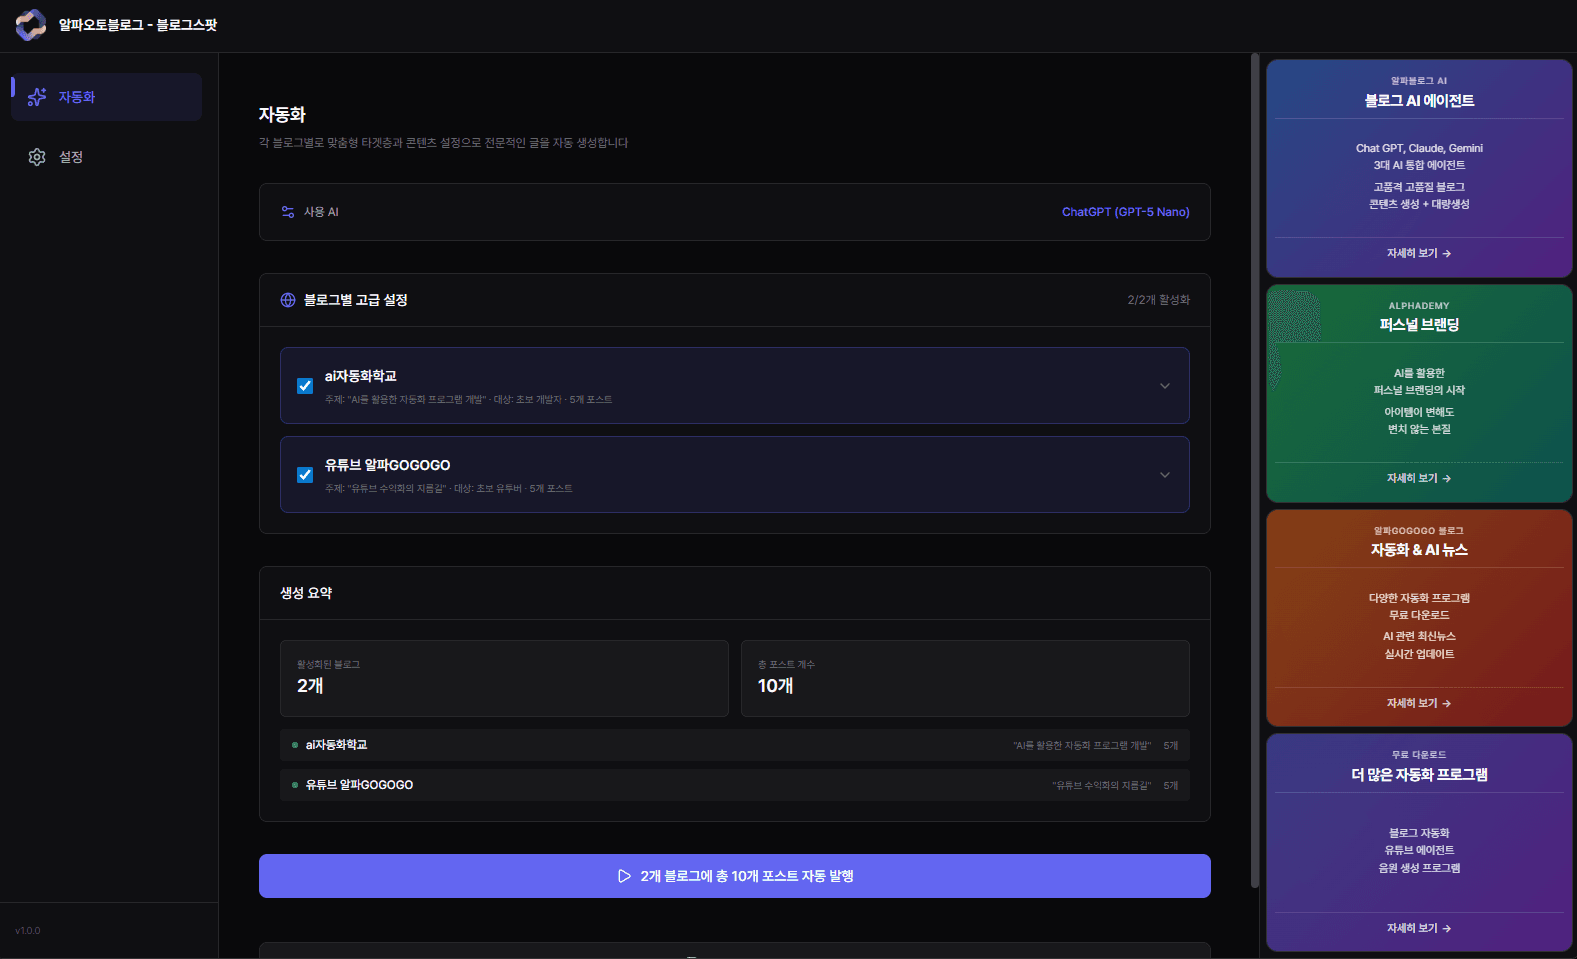The height and width of the screenshot is (959, 1577).
Task: Open 자세히 보기 in 더 많은 자동화 프로그램 card
Action: [1418, 929]
